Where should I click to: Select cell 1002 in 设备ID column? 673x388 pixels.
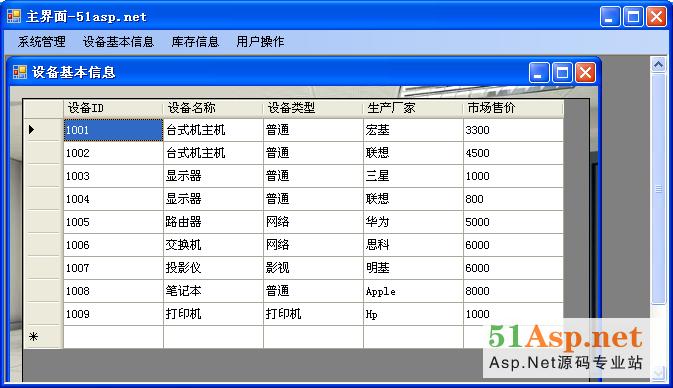tap(113, 153)
